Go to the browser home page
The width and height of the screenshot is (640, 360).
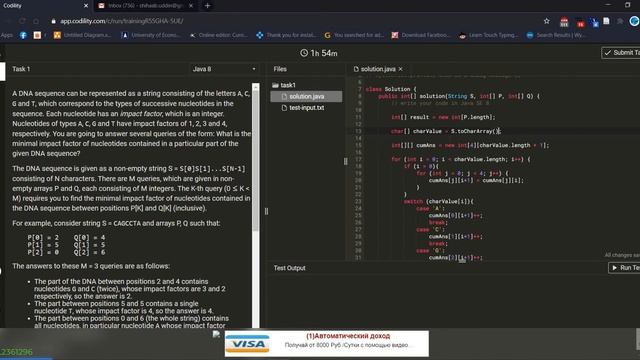click(x=36, y=21)
